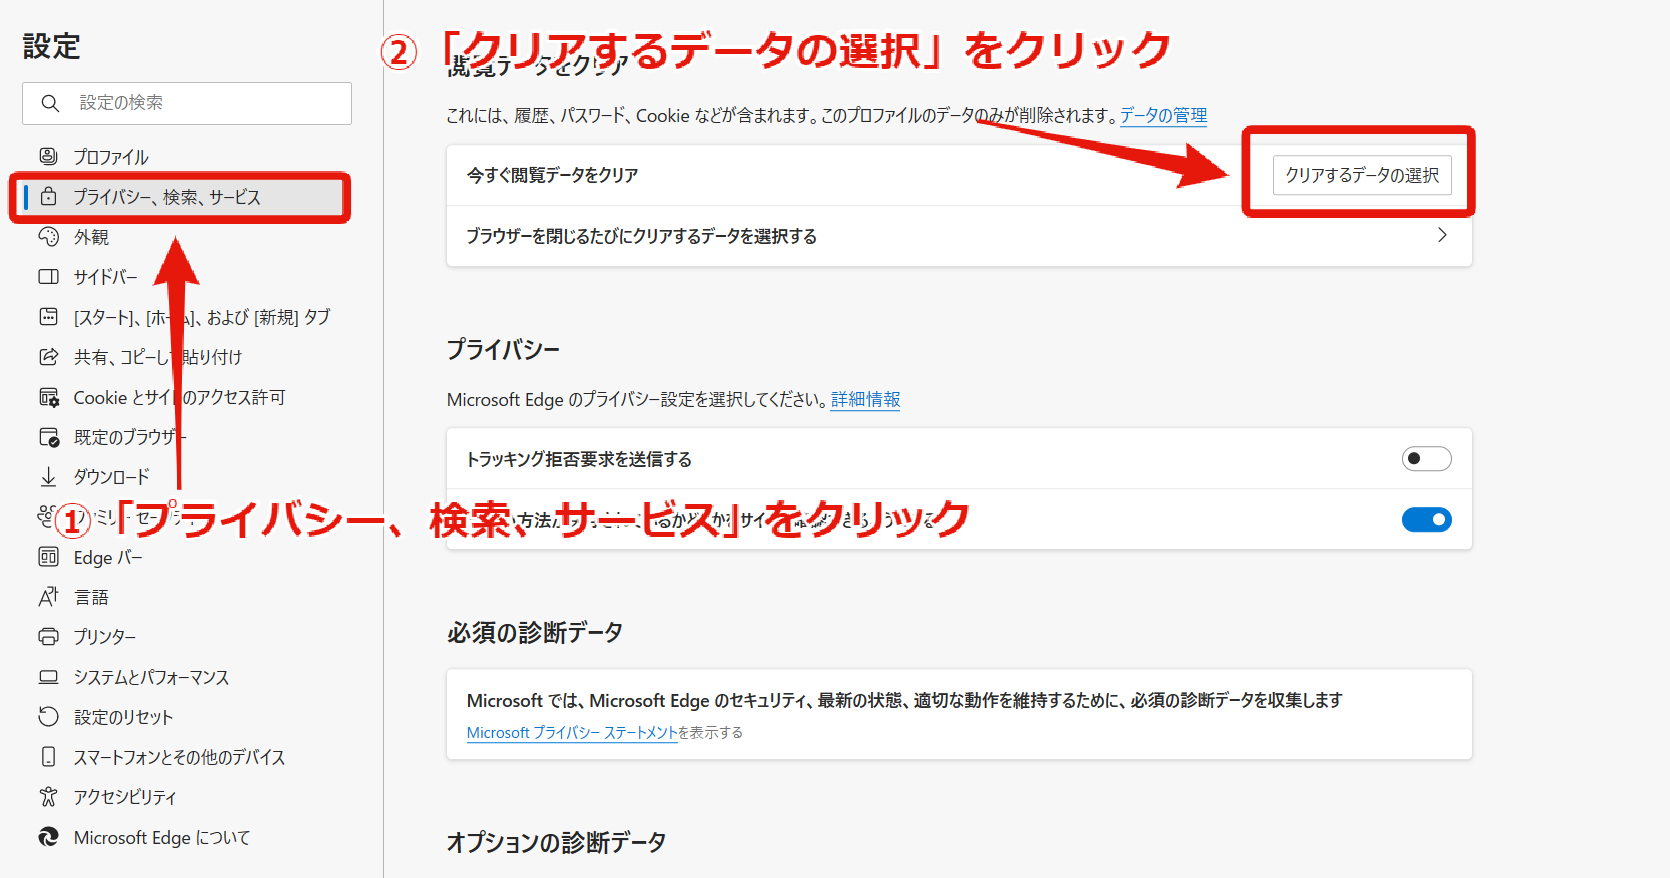Open the プロファイル profile icon
The height and width of the screenshot is (878, 1670).
pos(48,156)
